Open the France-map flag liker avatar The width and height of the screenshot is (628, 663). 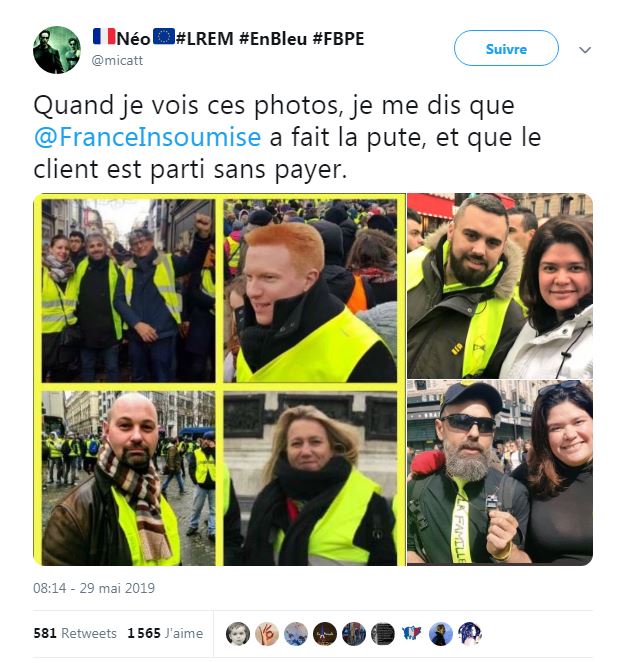(412, 634)
